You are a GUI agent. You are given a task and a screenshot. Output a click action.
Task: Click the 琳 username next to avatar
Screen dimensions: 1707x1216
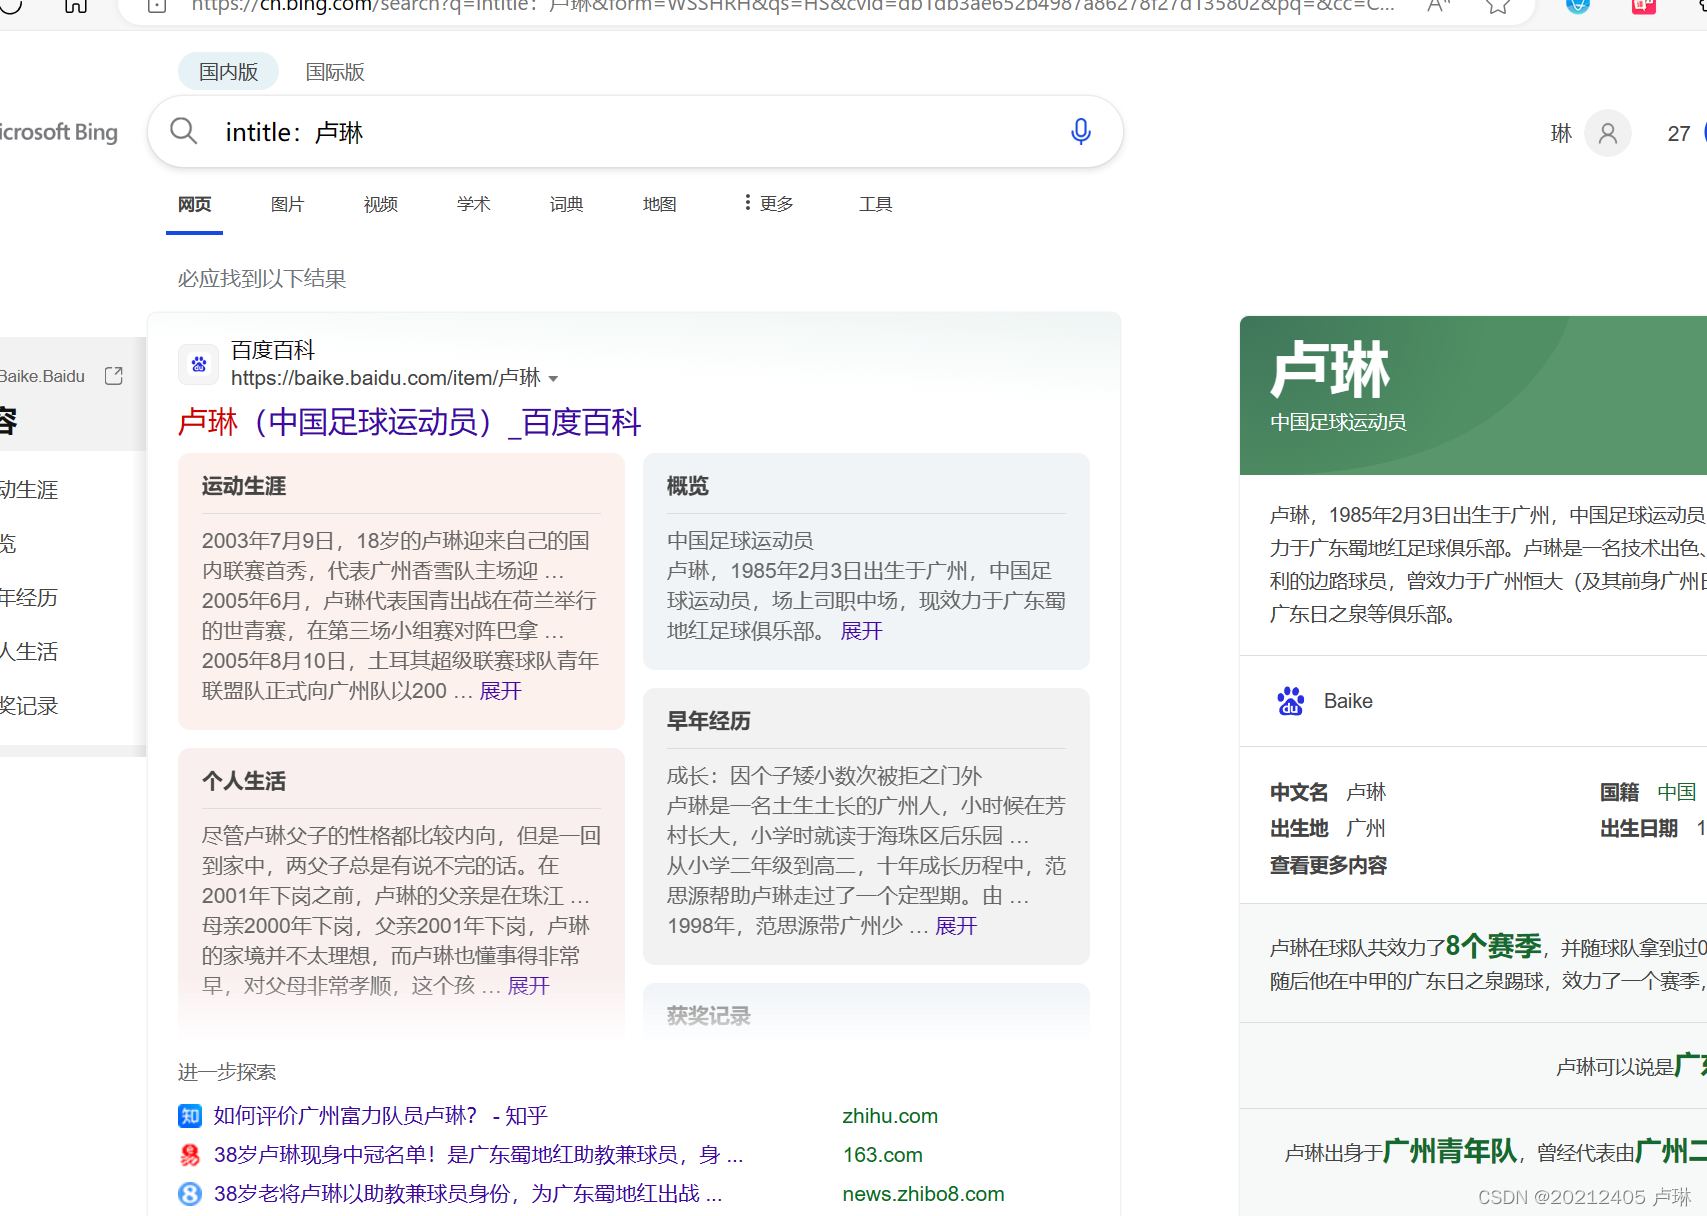pyautogui.click(x=1561, y=133)
